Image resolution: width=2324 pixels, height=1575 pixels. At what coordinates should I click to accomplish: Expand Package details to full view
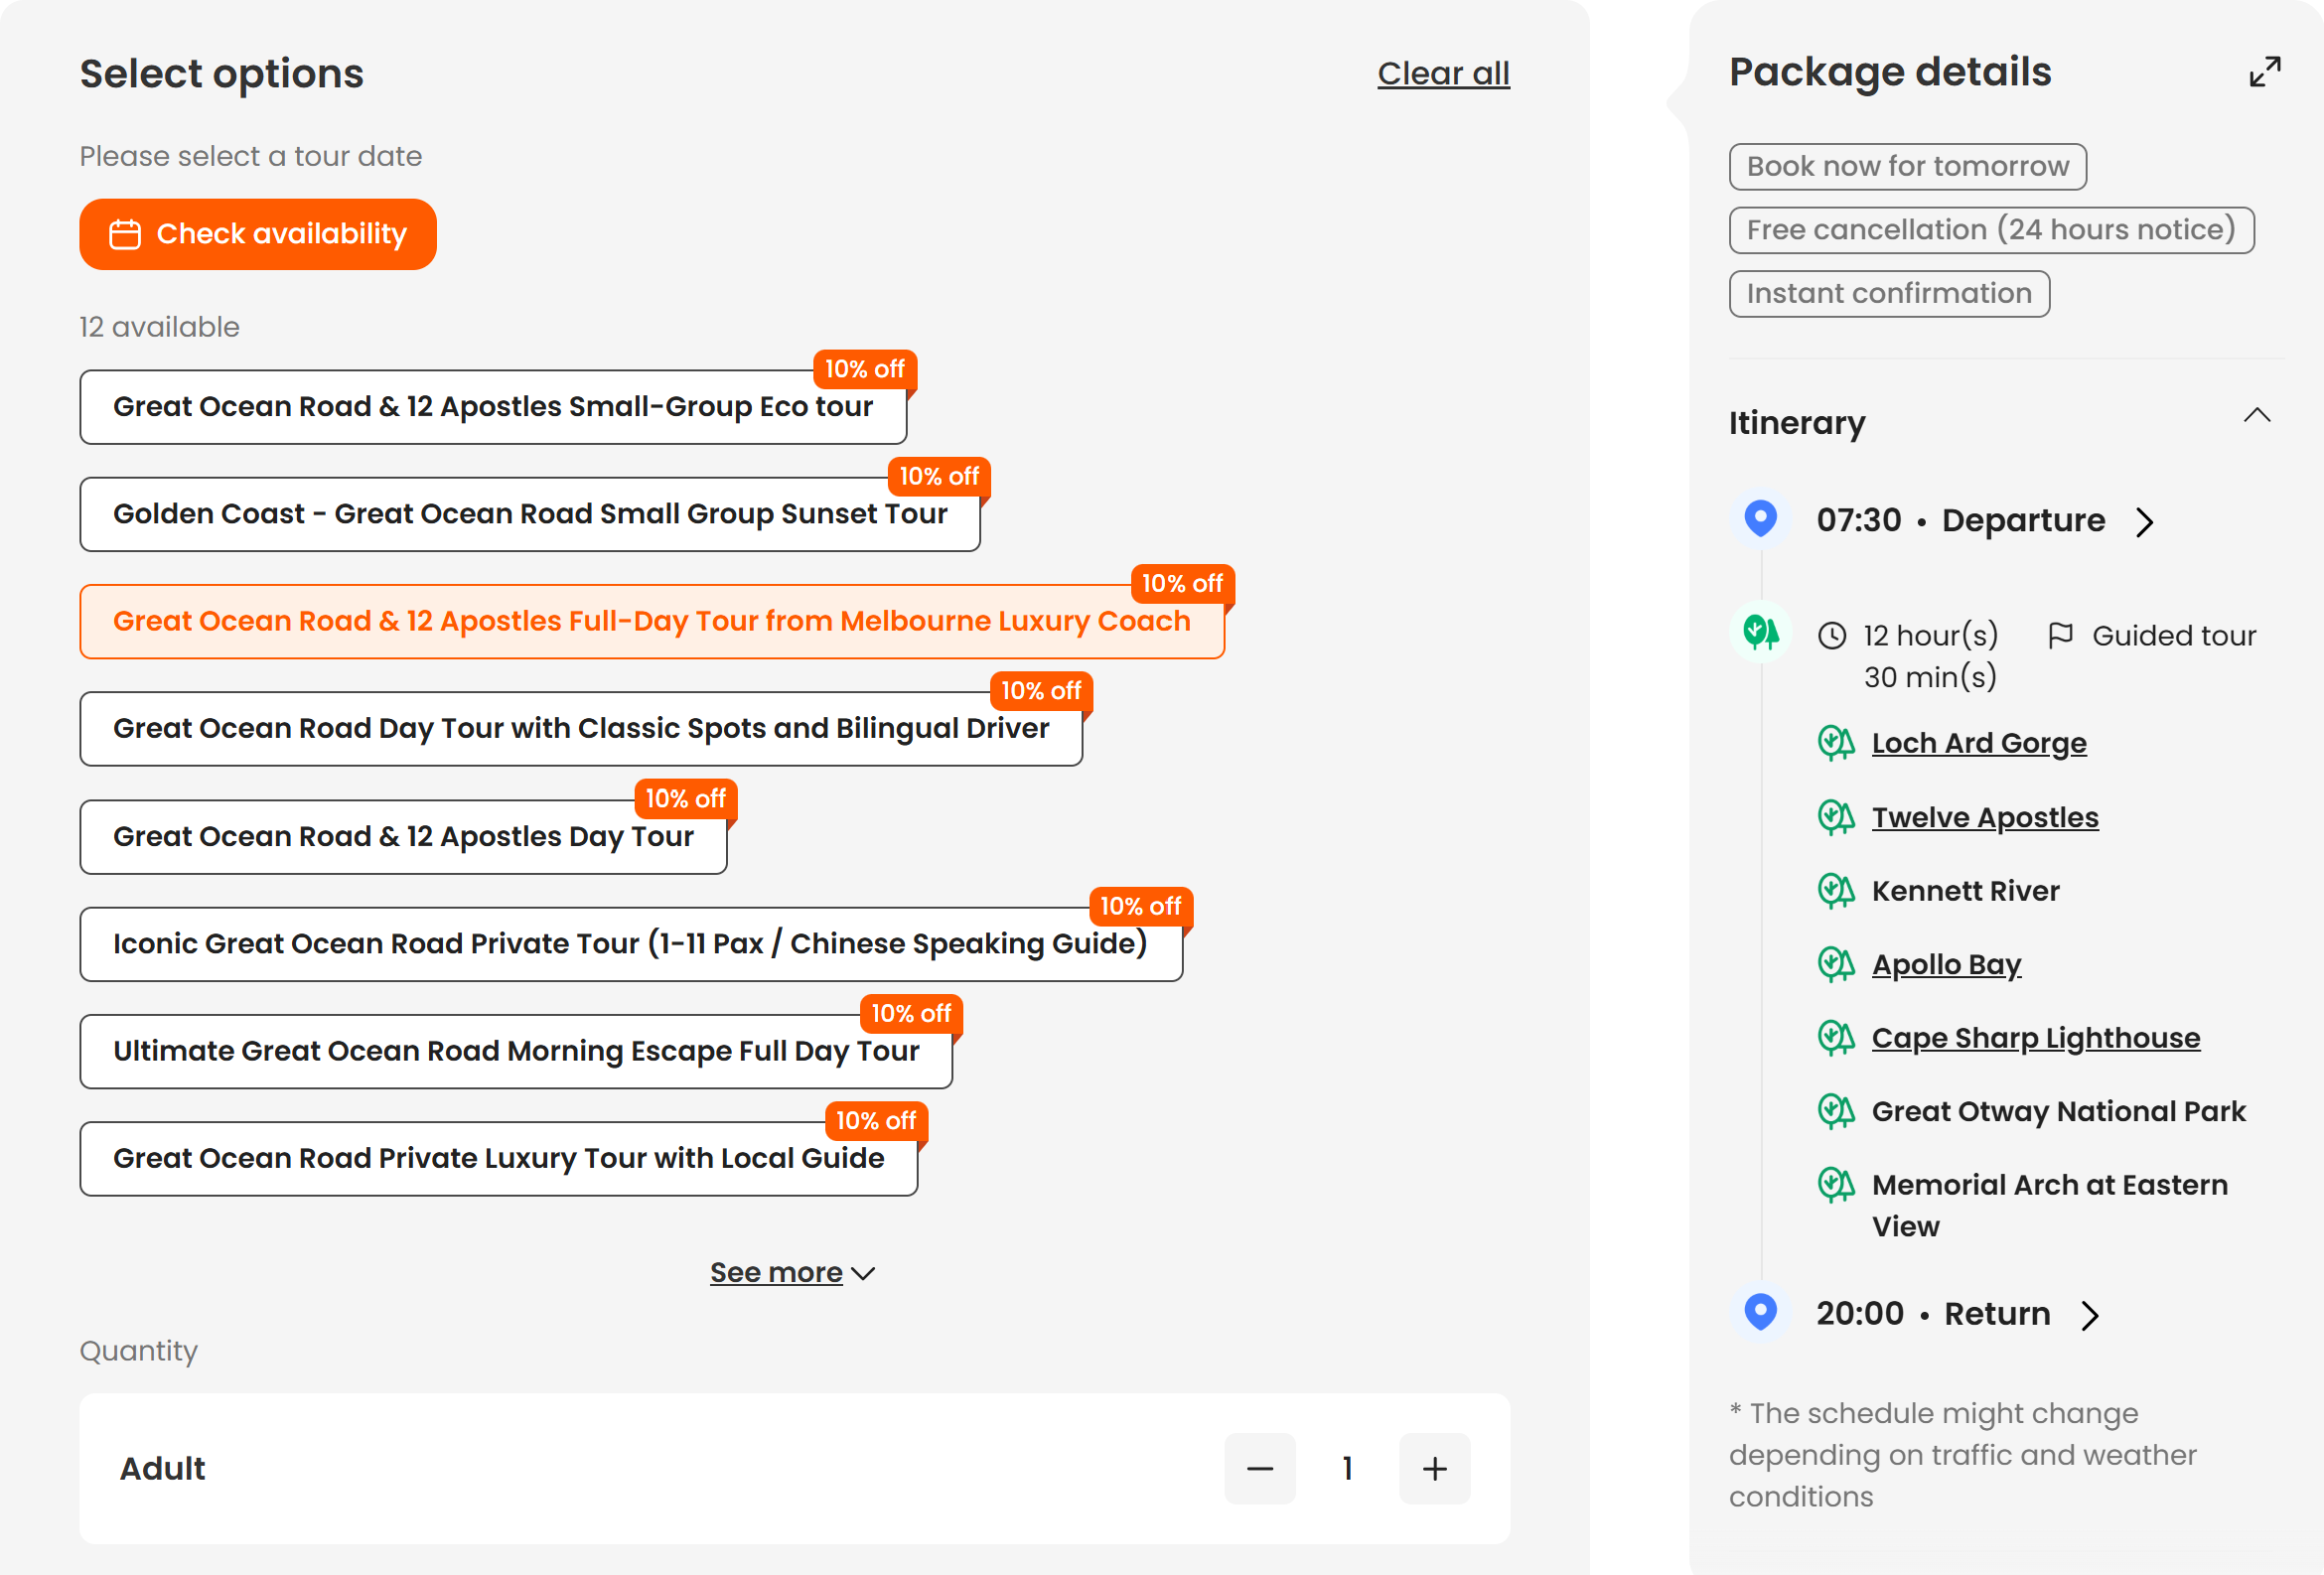pyautogui.click(x=2264, y=72)
